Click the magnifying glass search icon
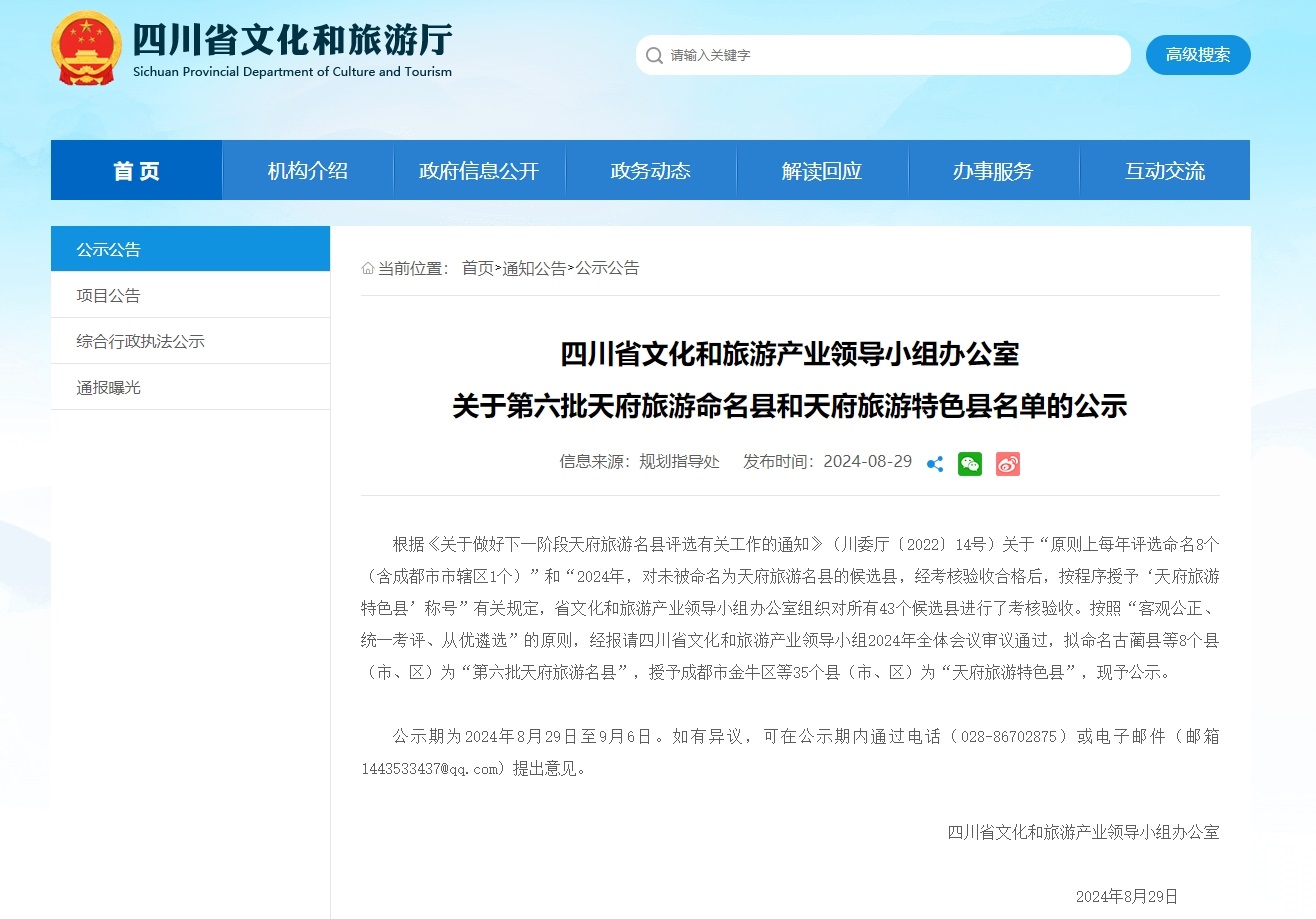The image size is (1316, 919). click(654, 55)
